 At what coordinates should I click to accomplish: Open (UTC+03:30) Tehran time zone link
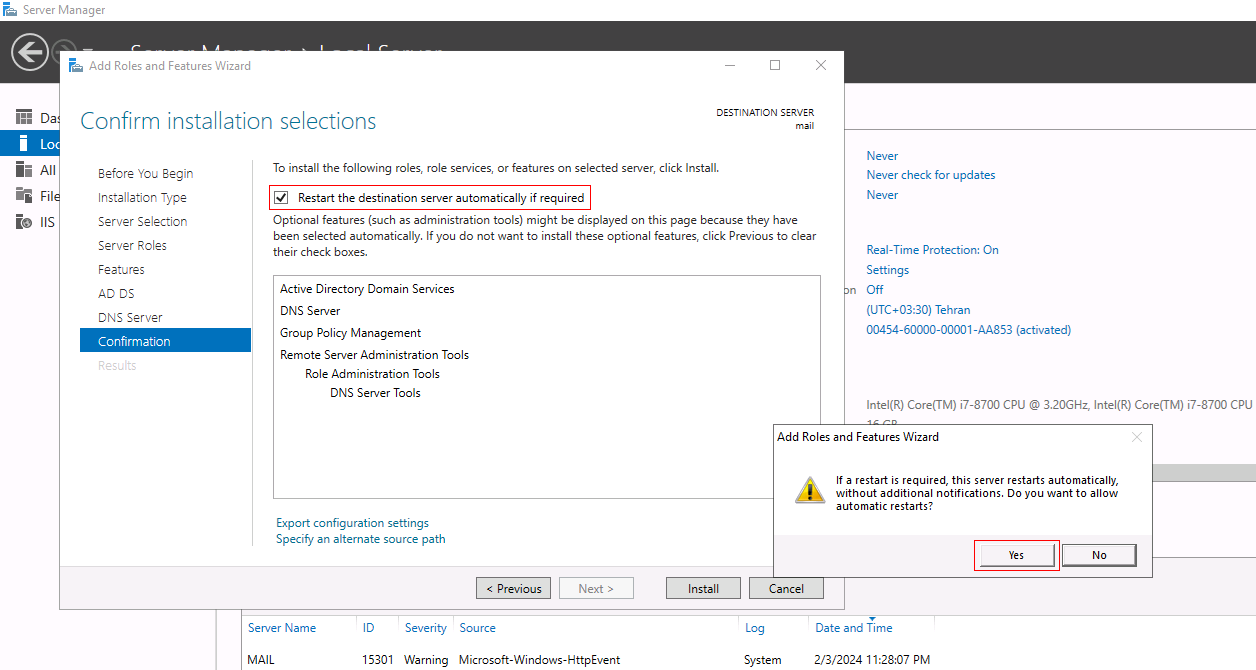tap(918, 310)
